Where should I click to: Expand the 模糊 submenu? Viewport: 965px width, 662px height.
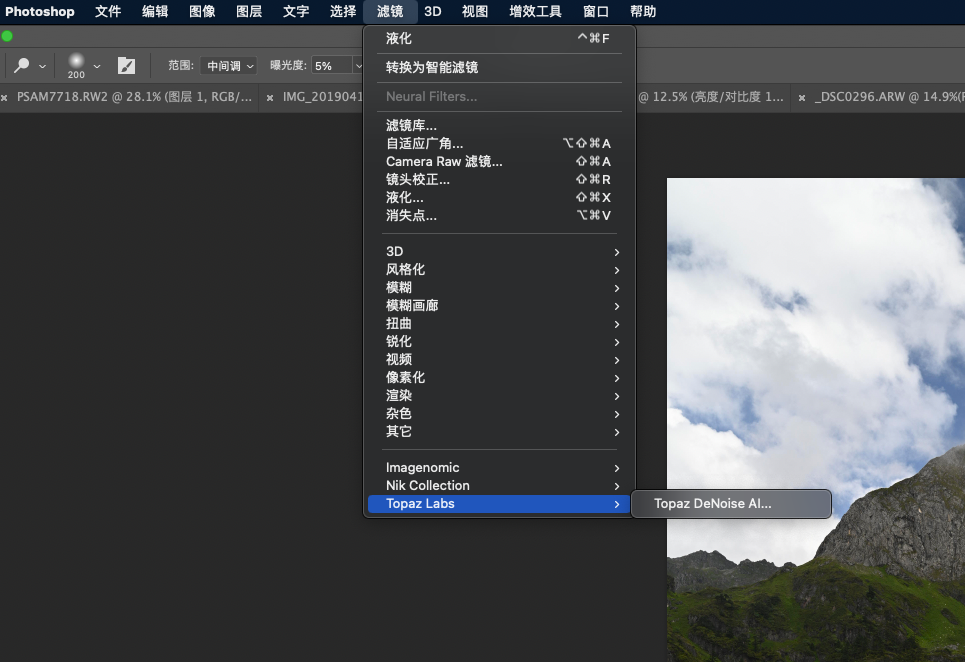point(499,287)
